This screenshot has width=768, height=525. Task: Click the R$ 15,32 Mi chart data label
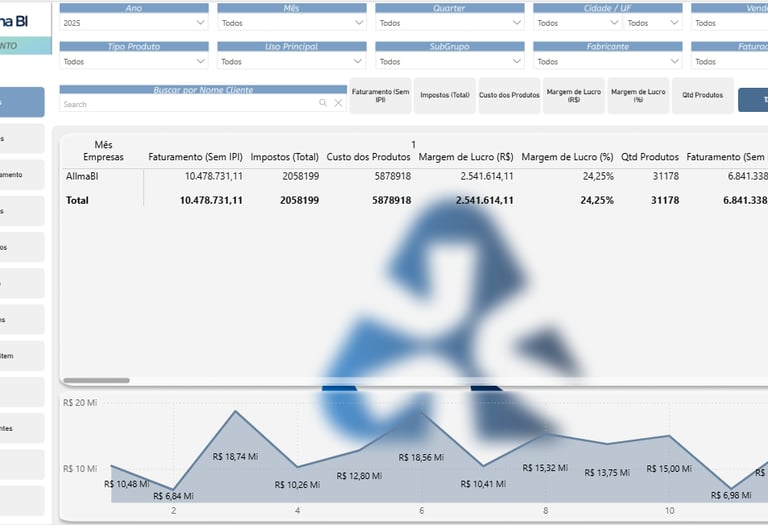545,468
